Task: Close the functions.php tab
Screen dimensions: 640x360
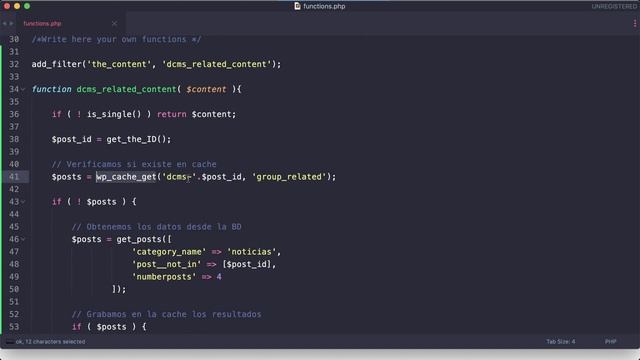Action: (114, 24)
